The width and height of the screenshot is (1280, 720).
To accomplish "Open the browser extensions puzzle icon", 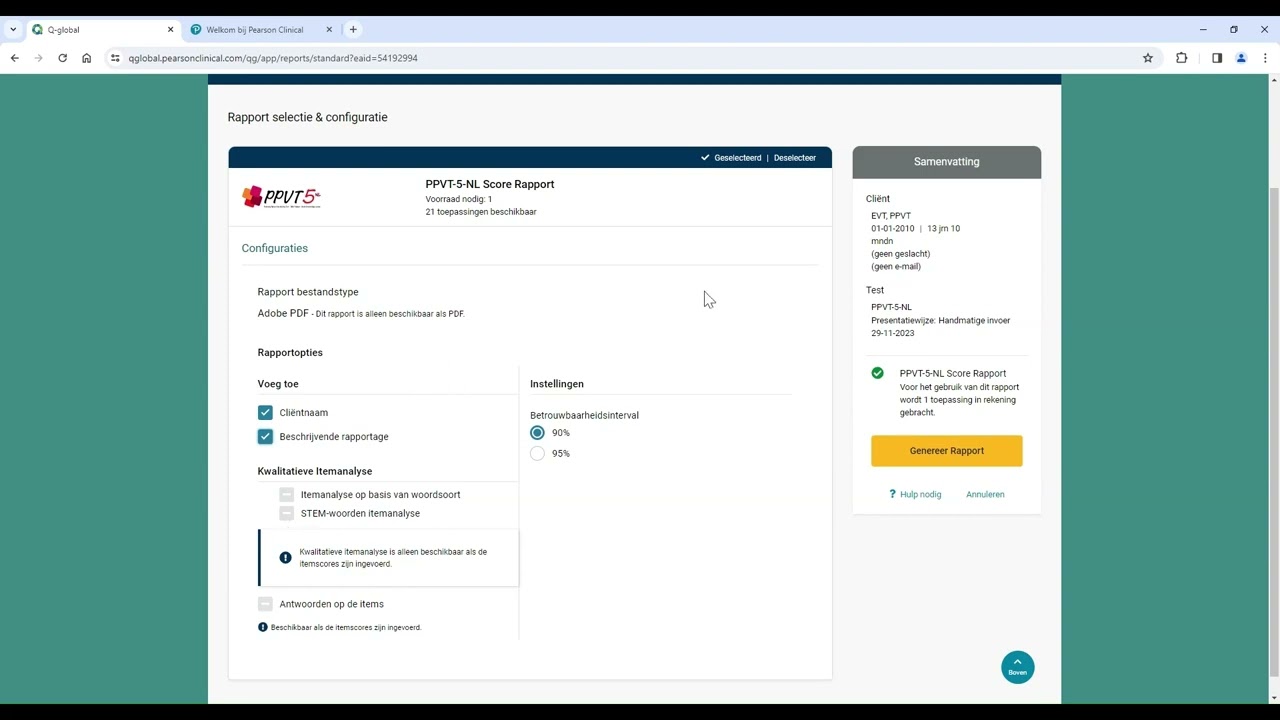I will click(x=1182, y=58).
